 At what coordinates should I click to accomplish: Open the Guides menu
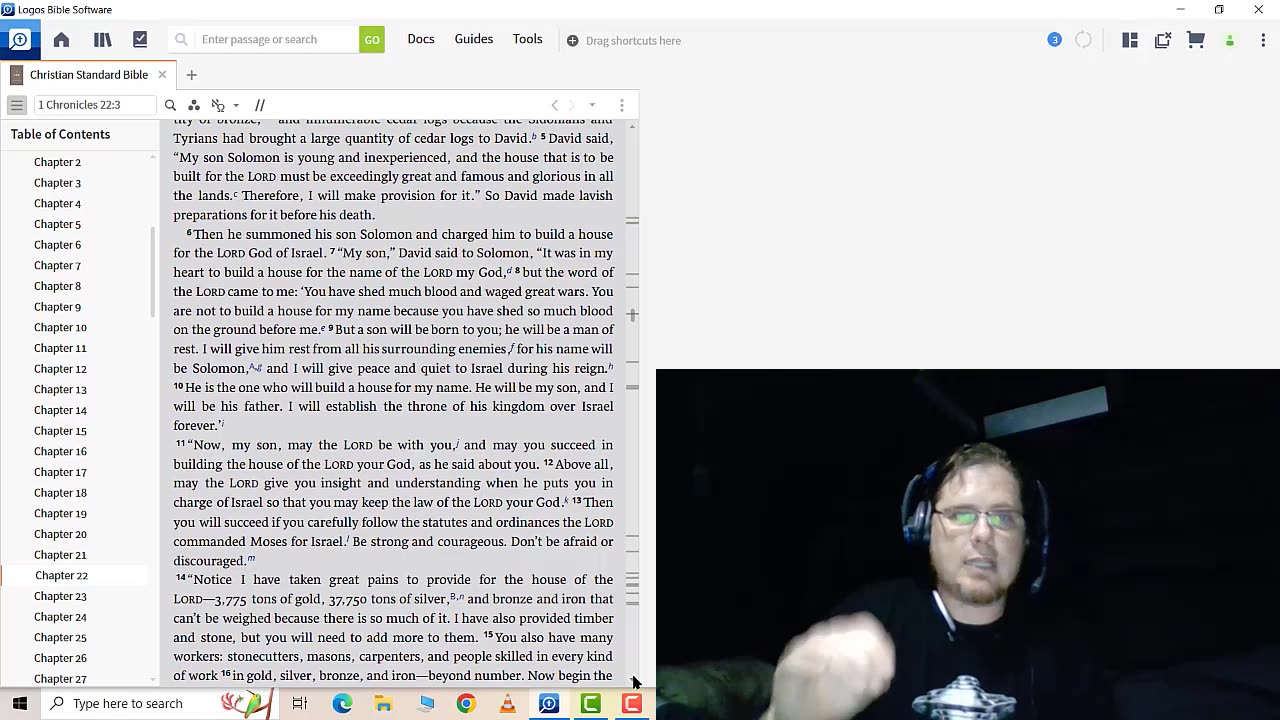pyautogui.click(x=474, y=39)
